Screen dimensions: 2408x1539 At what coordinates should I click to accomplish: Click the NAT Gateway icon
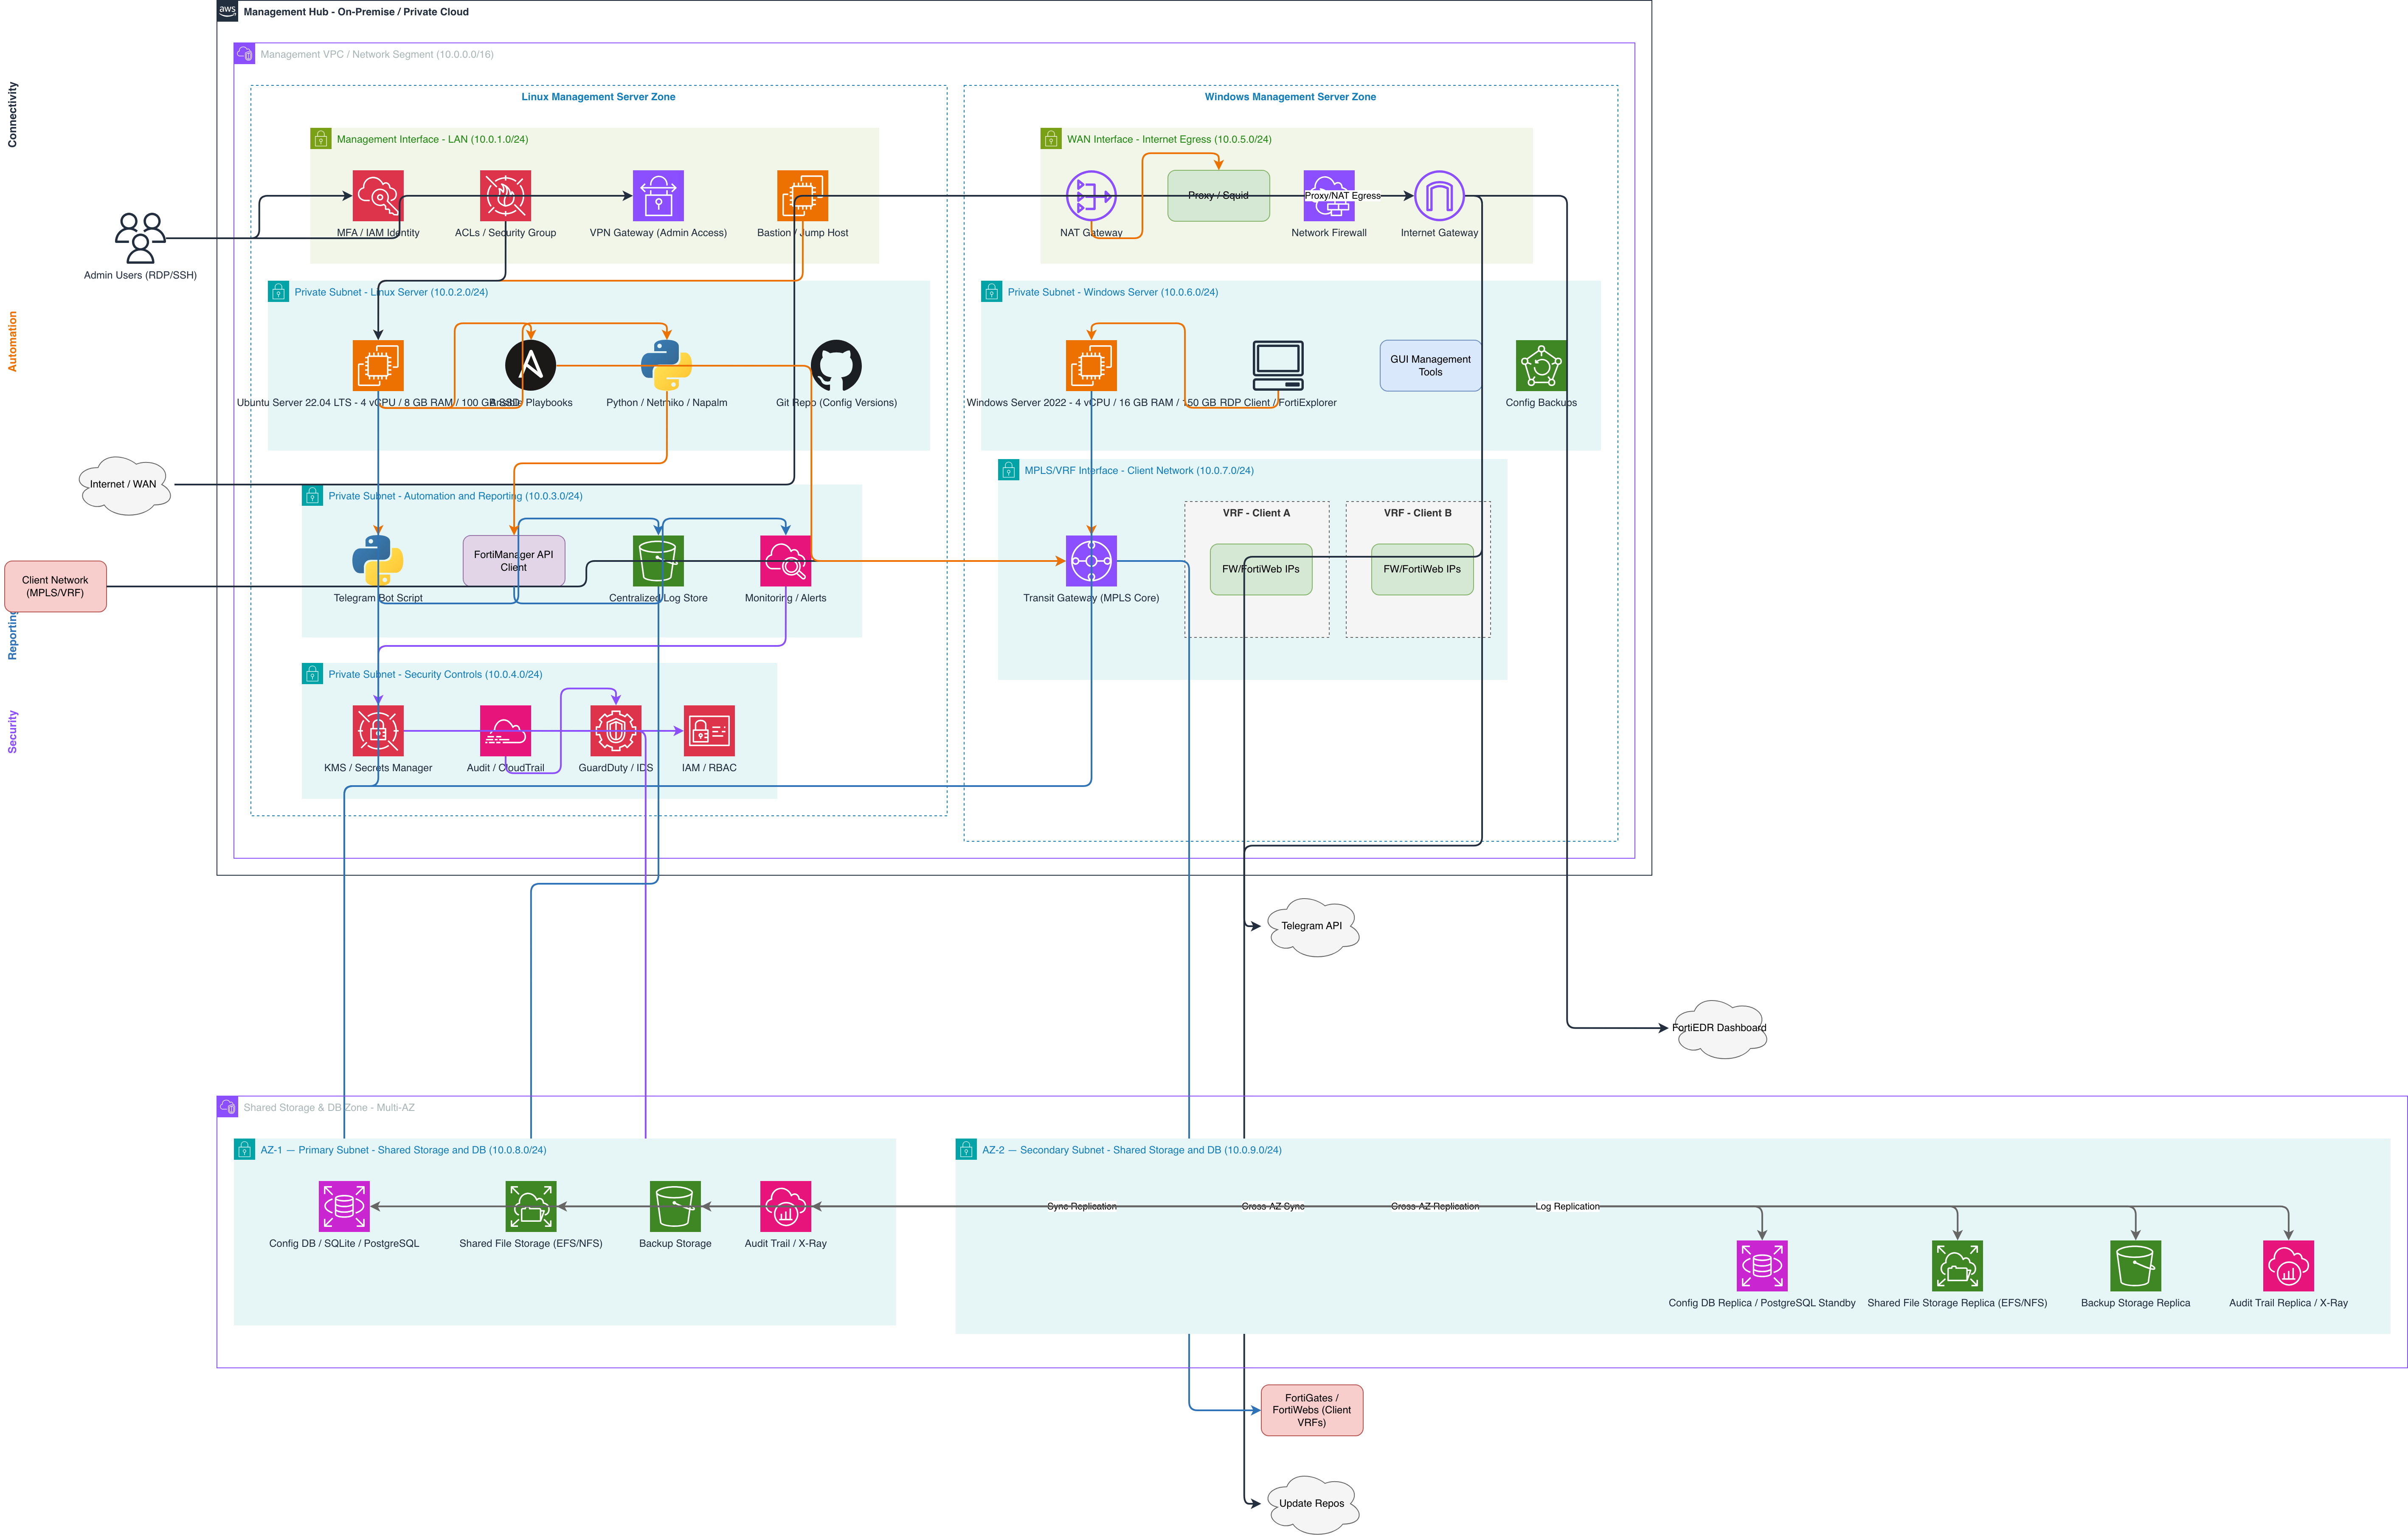(1091, 196)
